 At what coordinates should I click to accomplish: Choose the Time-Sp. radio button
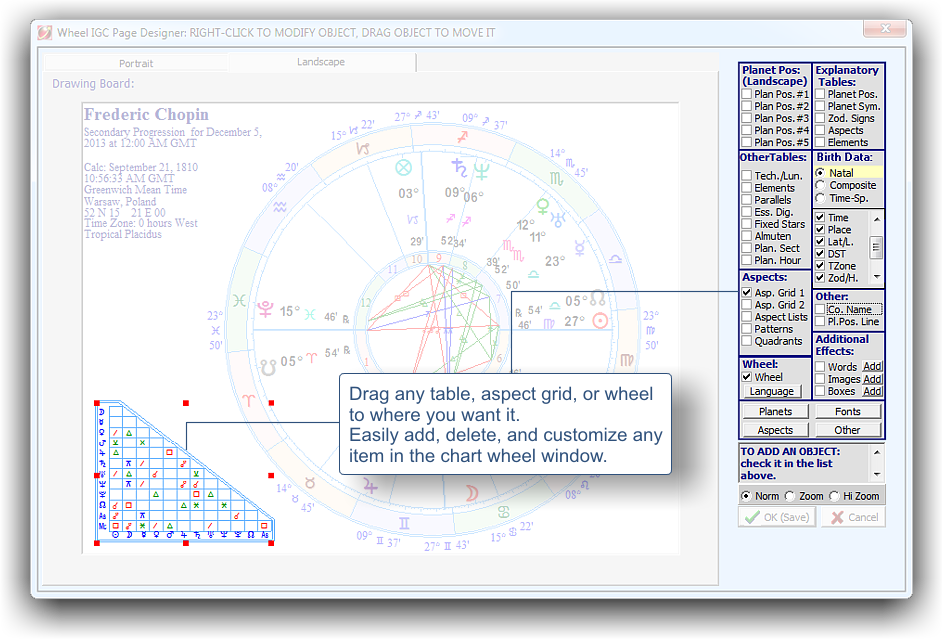coord(820,198)
